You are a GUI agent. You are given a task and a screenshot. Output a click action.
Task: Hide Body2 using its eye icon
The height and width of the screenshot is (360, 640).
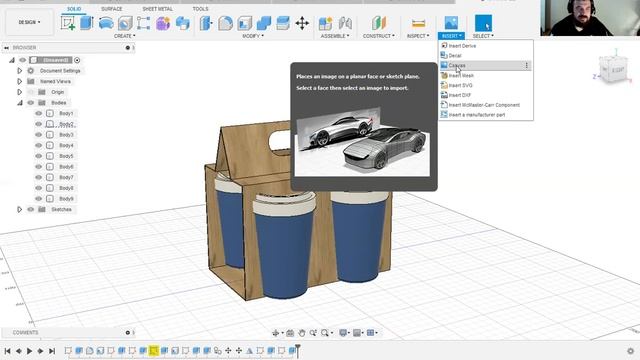[39, 124]
